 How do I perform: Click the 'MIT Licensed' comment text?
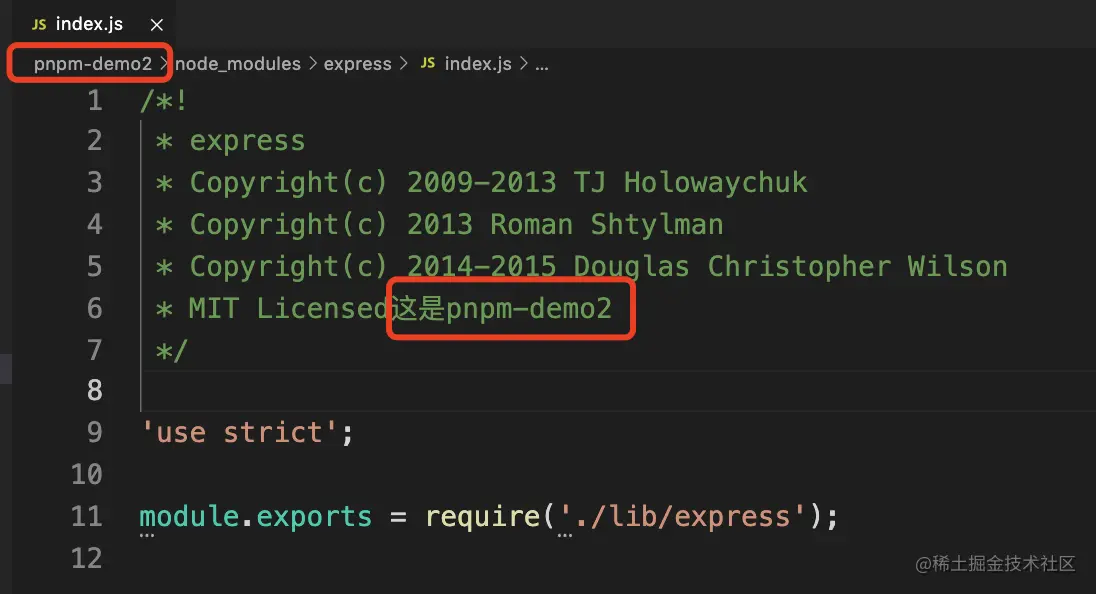289,308
